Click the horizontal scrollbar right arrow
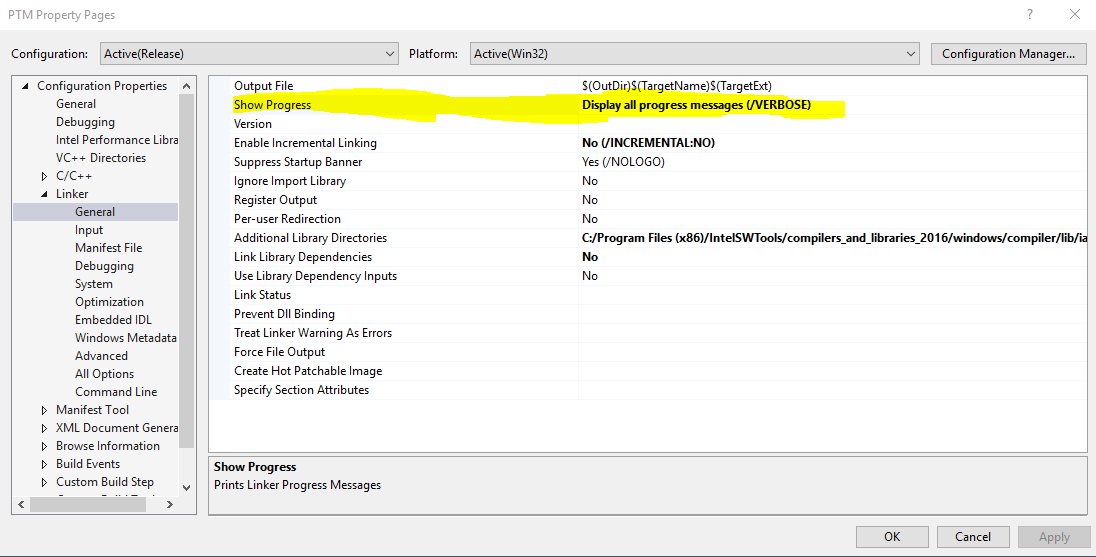Screen dimensions: 1096x557 click(x=170, y=504)
